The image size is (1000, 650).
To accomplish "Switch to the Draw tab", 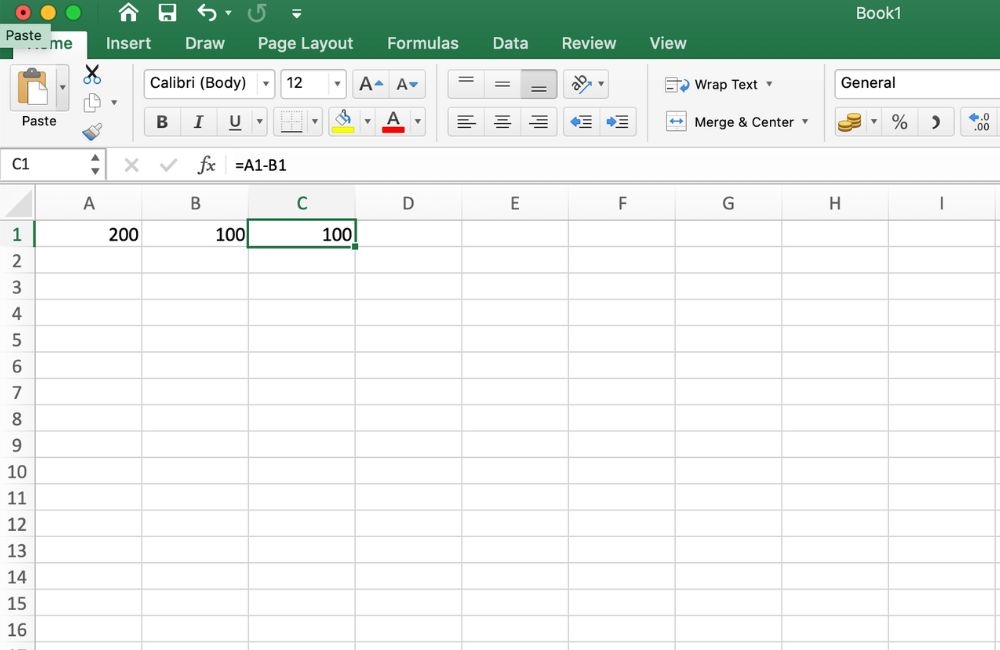I will pos(205,43).
